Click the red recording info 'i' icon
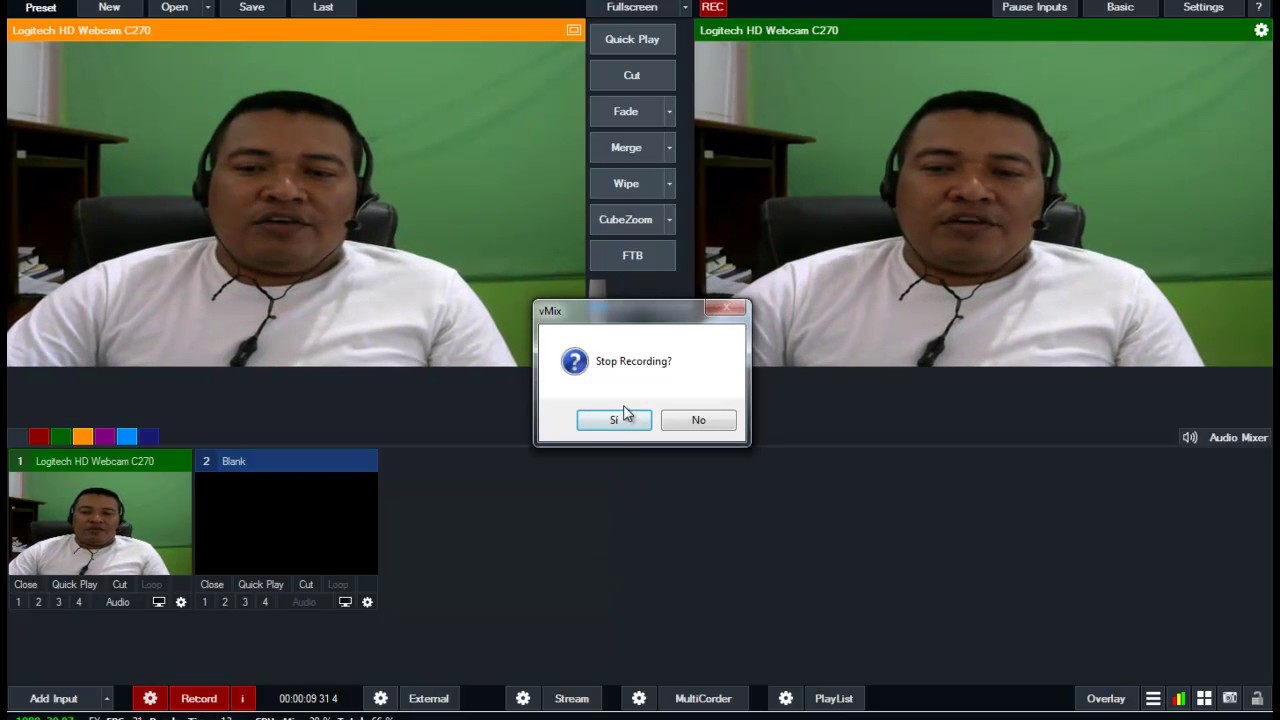This screenshot has height=720, width=1280. 242,698
